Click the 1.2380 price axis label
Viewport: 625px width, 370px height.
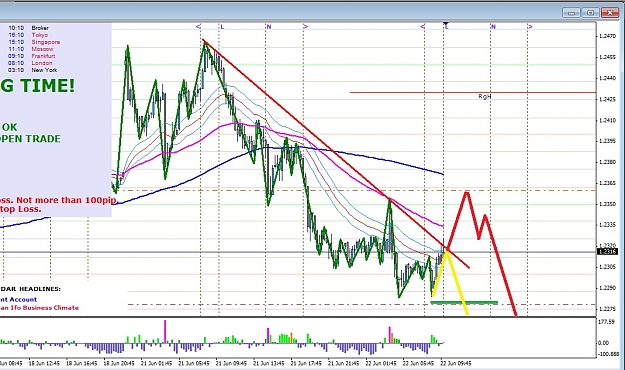tap(607, 162)
